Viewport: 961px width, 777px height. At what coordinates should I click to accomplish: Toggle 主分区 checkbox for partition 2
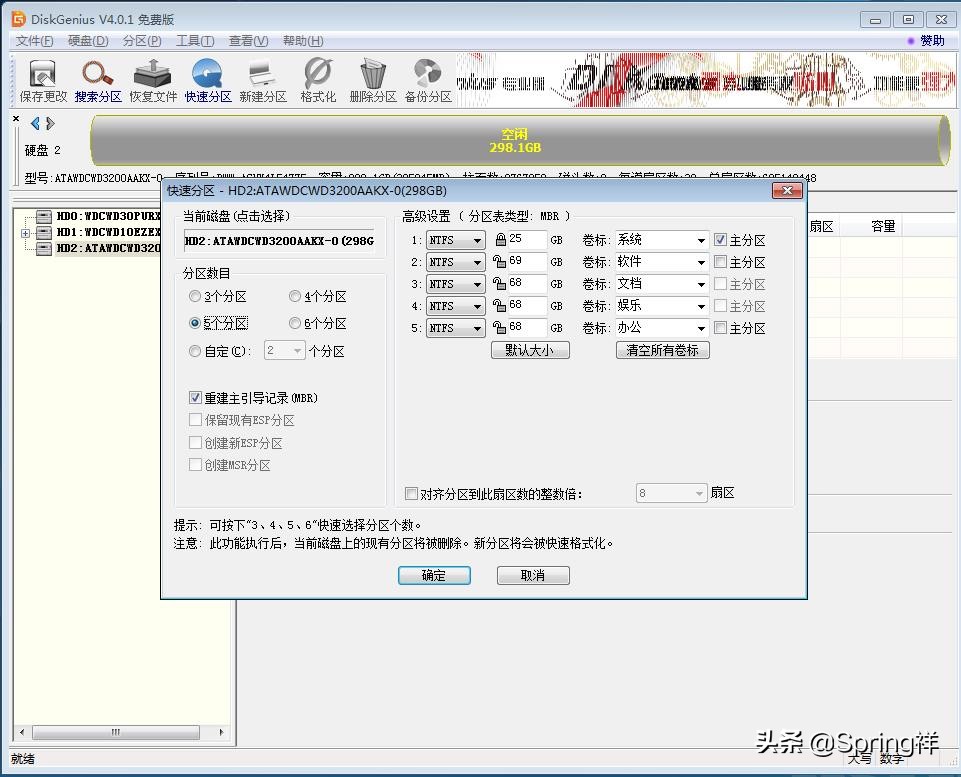(722, 262)
